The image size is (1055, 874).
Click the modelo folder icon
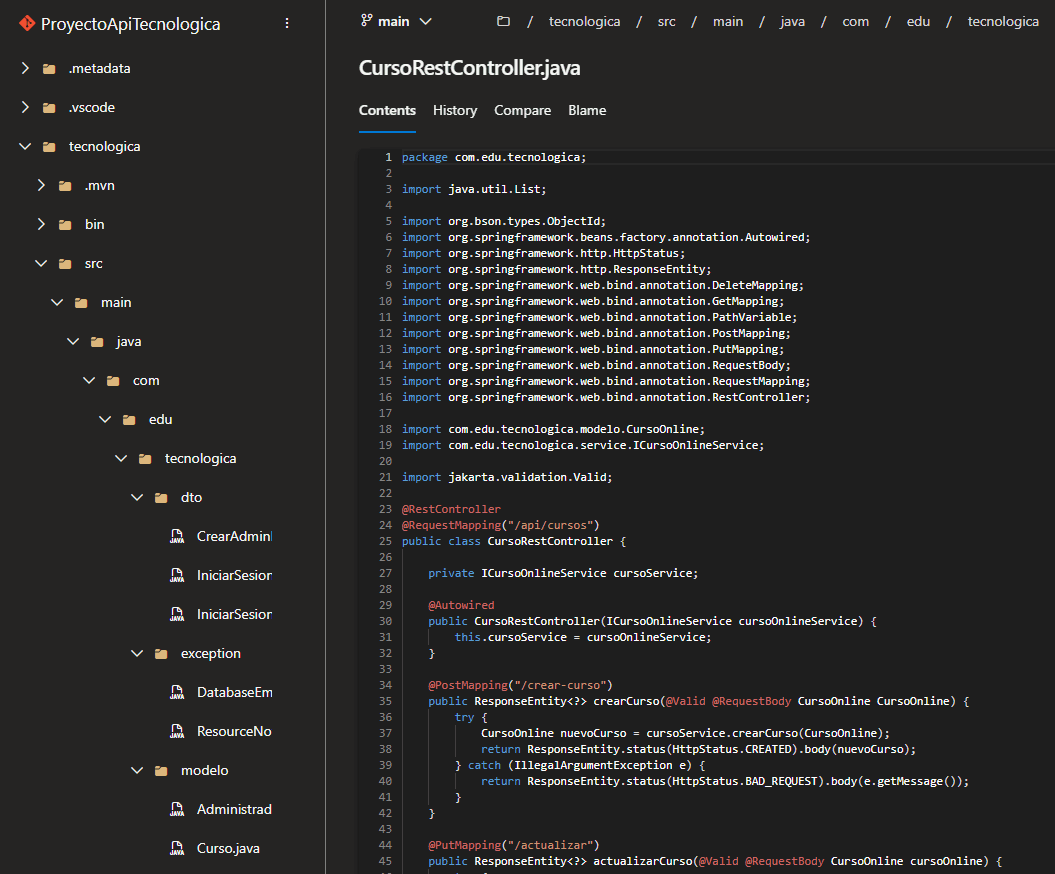(x=161, y=771)
